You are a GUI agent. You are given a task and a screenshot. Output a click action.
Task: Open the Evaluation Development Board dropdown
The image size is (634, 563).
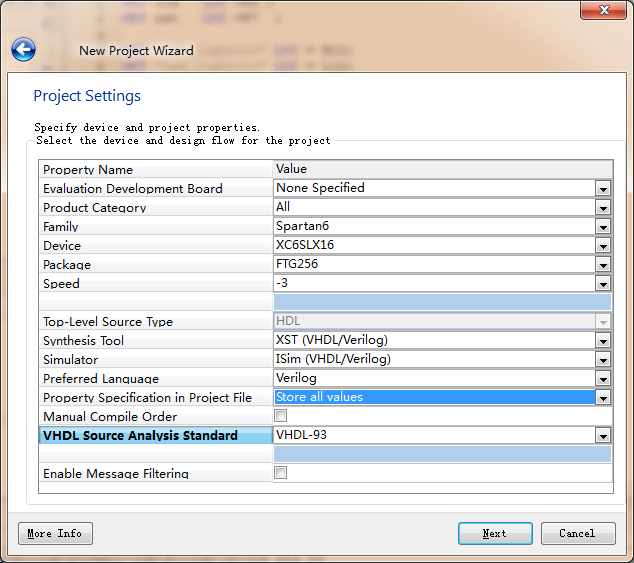pos(602,188)
